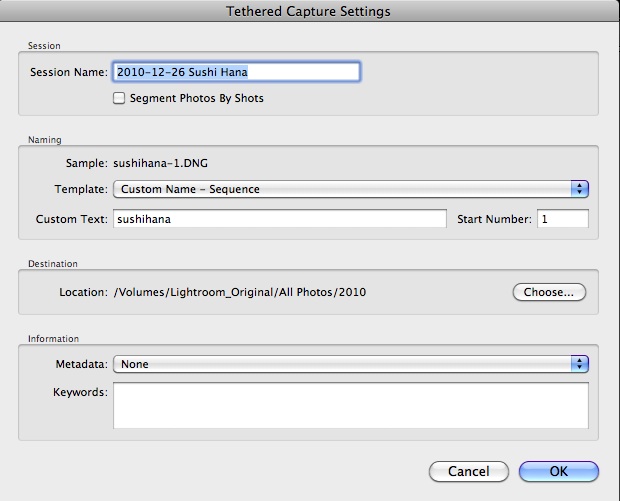The image size is (620, 501).
Task: Click the Start Number input box
Action: [x=562, y=219]
